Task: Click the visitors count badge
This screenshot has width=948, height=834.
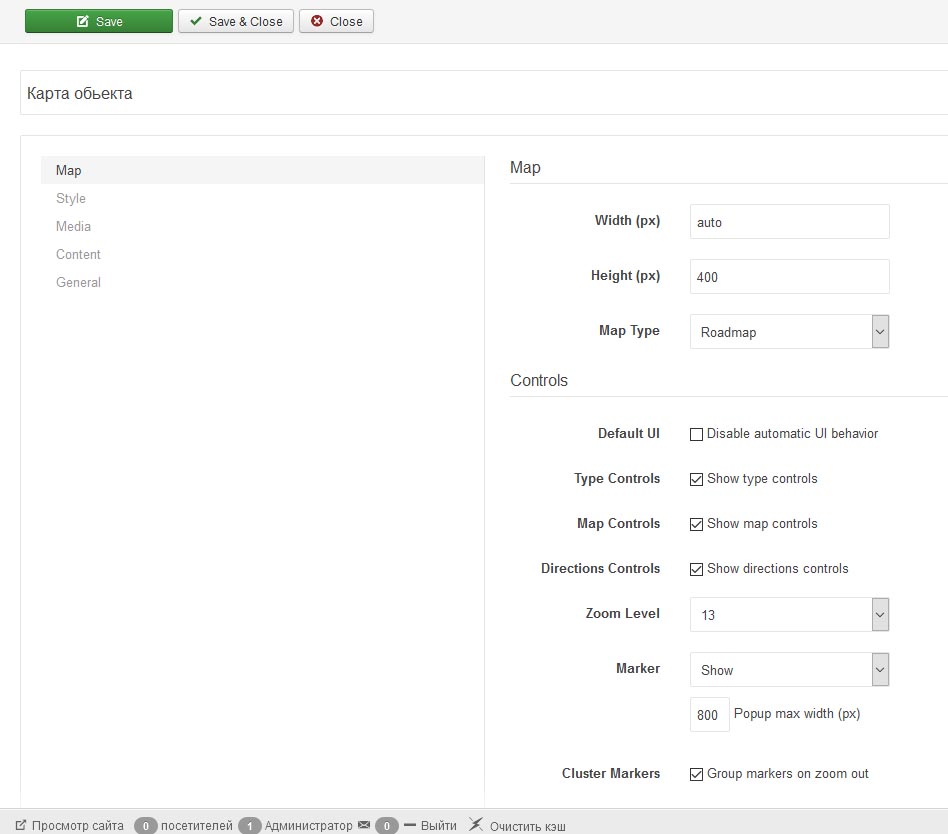Action: click(x=146, y=826)
